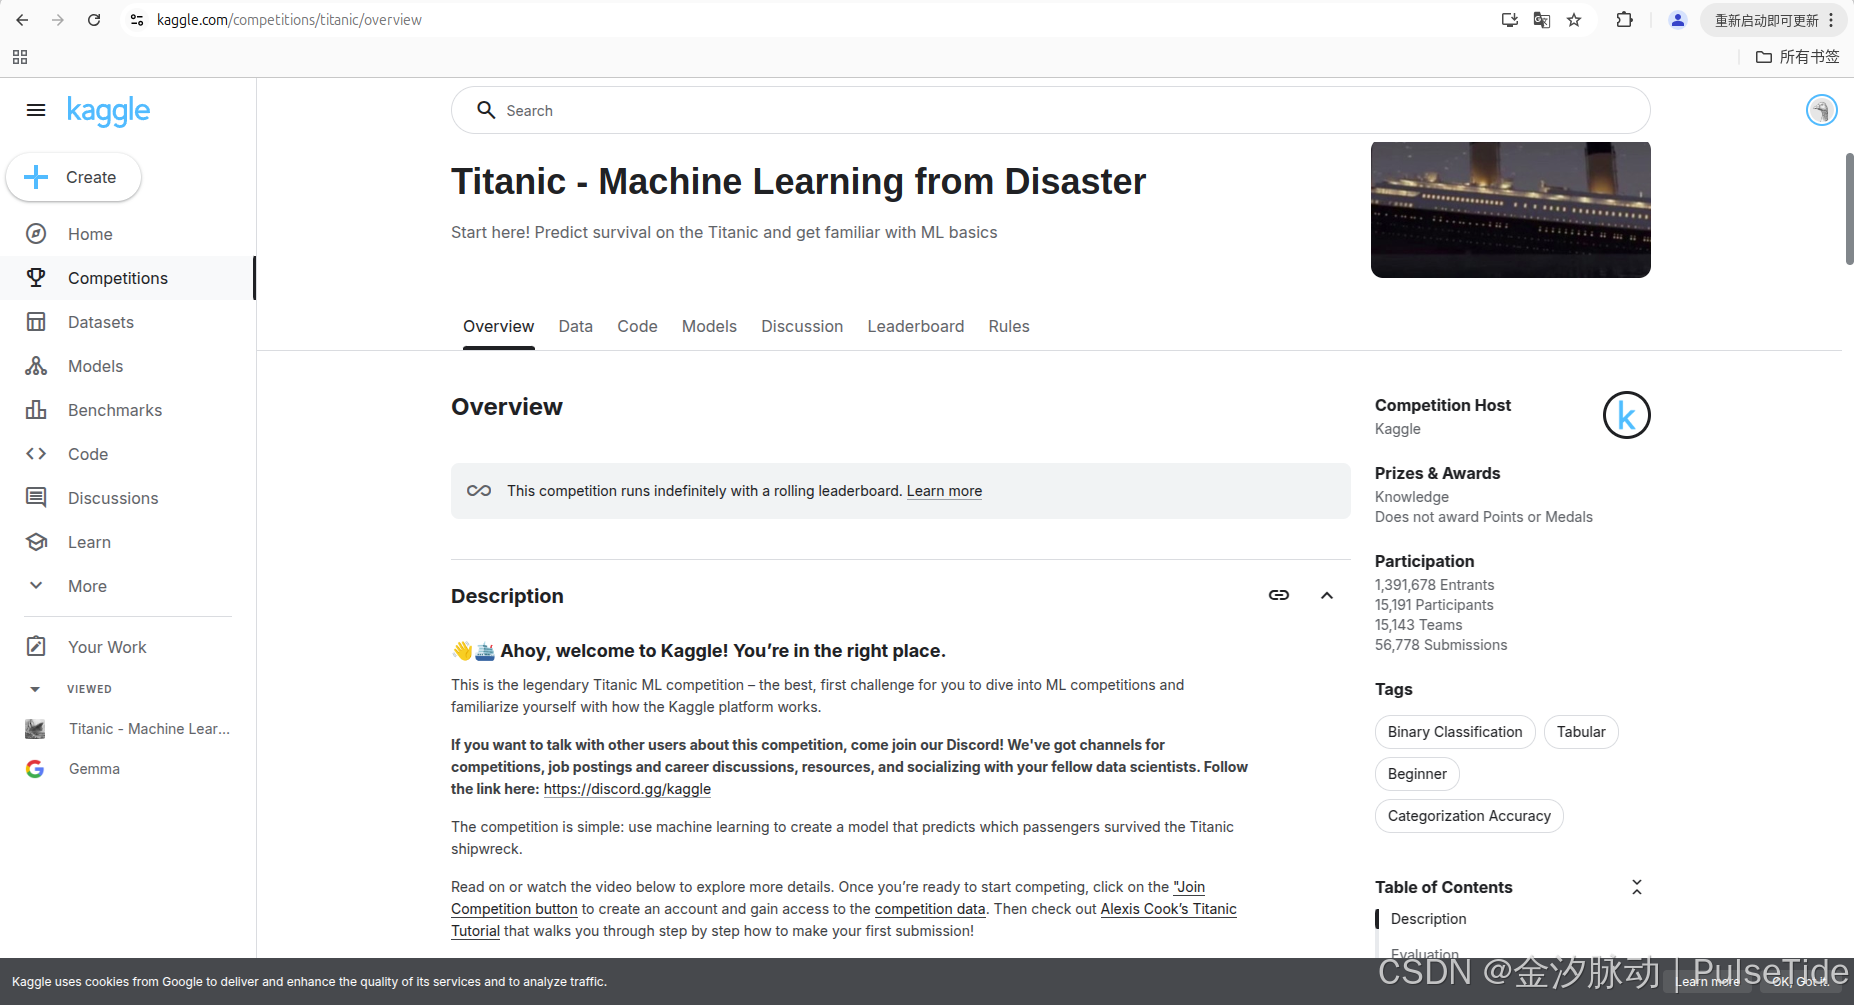Open Benchmarks in sidebar
The height and width of the screenshot is (1005, 1854).
point(128,410)
